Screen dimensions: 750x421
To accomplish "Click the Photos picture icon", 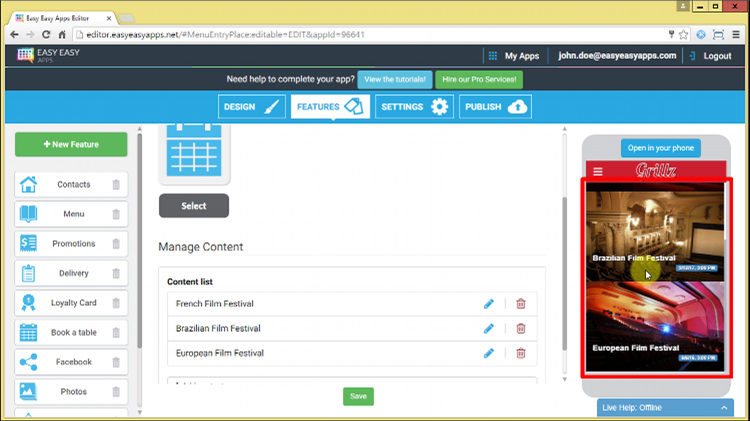I will click(x=28, y=391).
